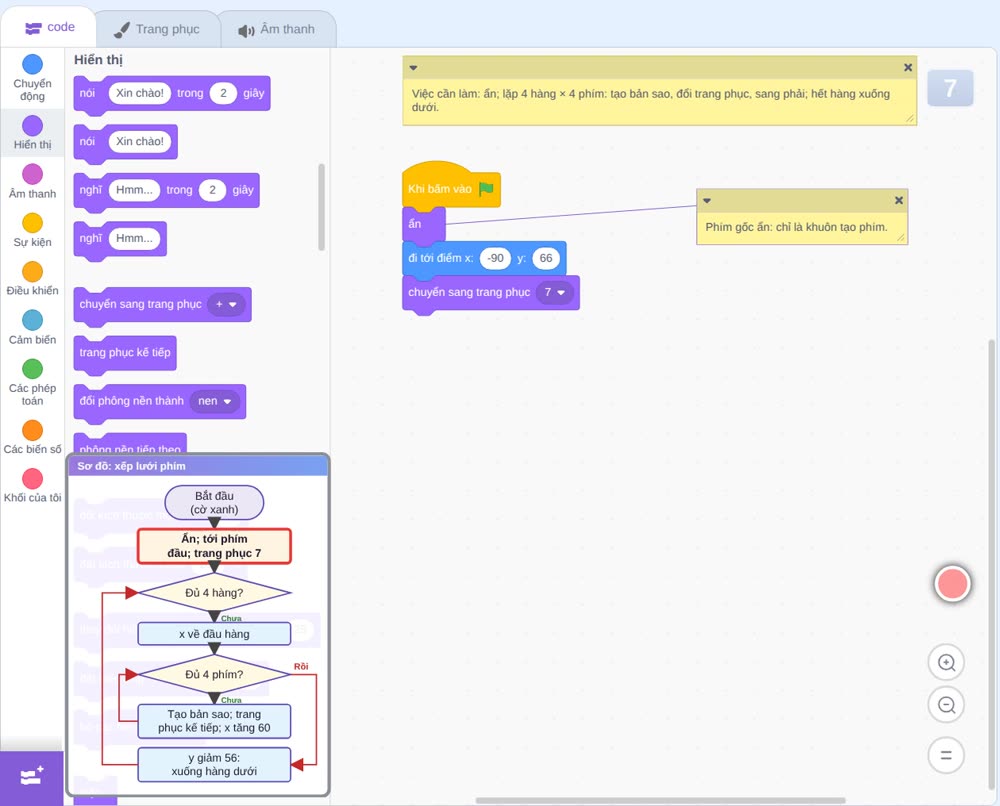
Task: Close the 'Phím gốc ẩn' comment note
Action: pyautogui.click(x=899, y=200)
